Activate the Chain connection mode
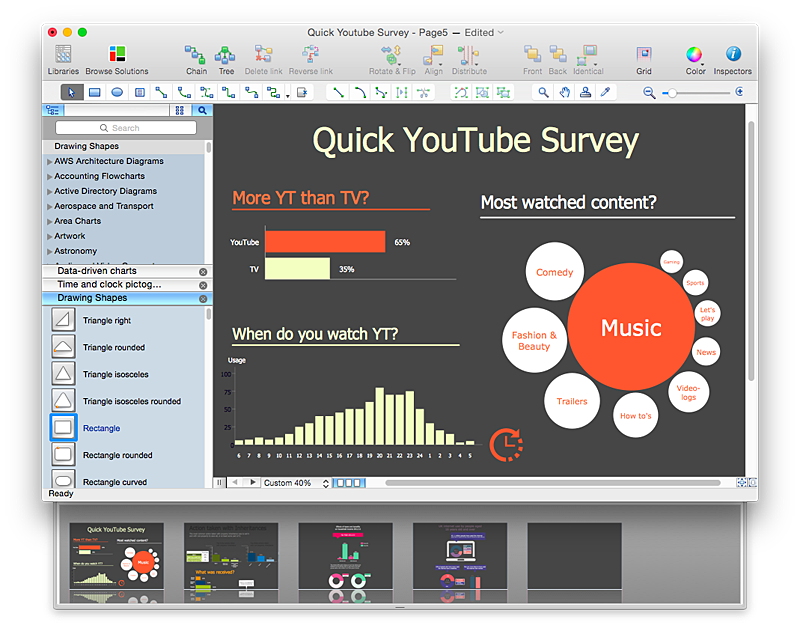The image size is (800, 625). click(196, 60)
